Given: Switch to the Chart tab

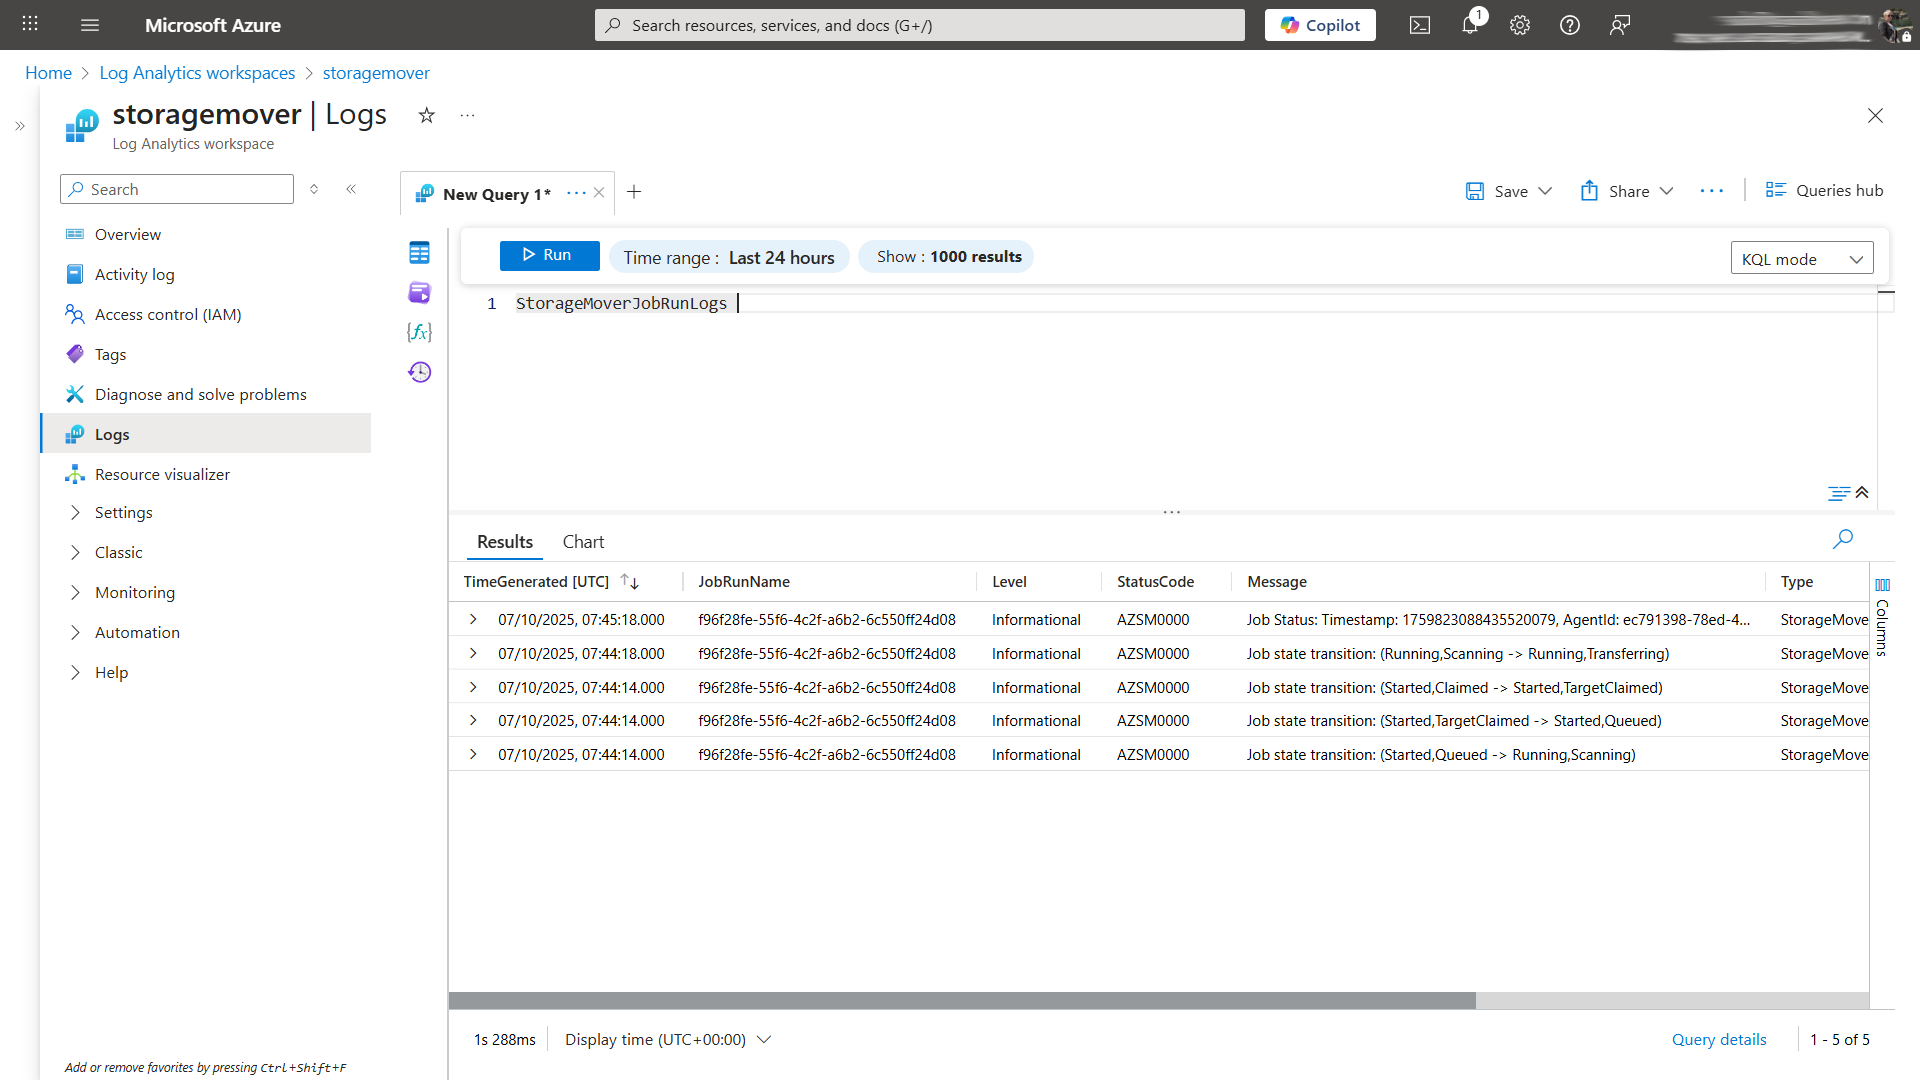Looking at the screenshot, I should (583, 541).
